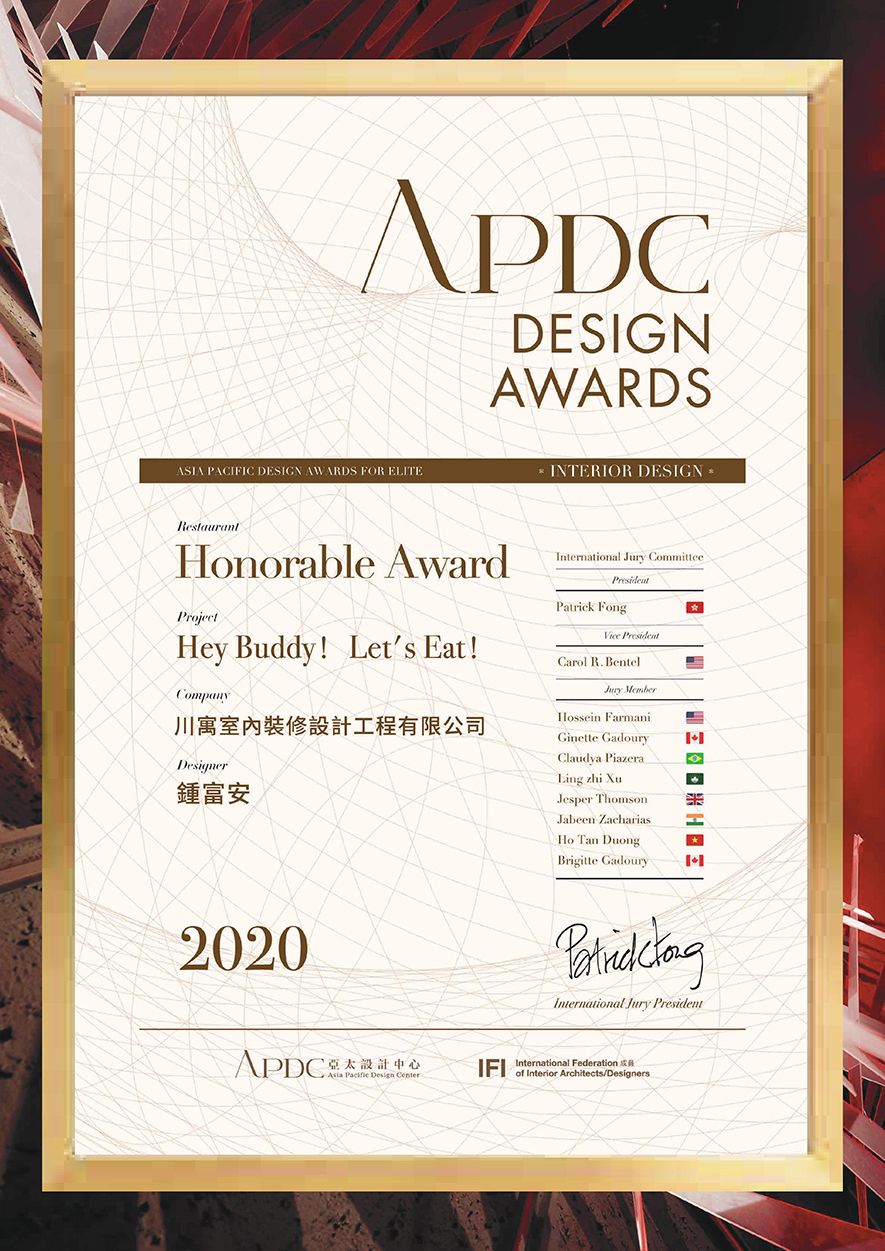Click the US flag beside Hossein Farmani
The height and width of the screenshot is (1251, 885).
[695, 717]
